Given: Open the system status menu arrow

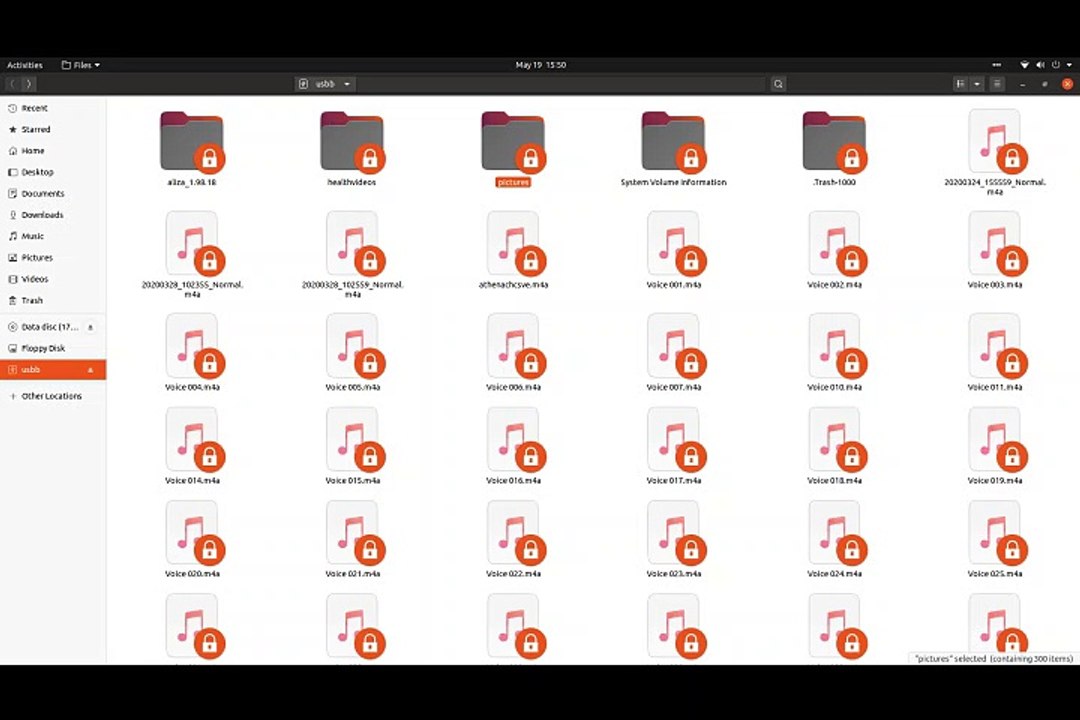Looking at the screenshot, I should (x=1069, y=65).
